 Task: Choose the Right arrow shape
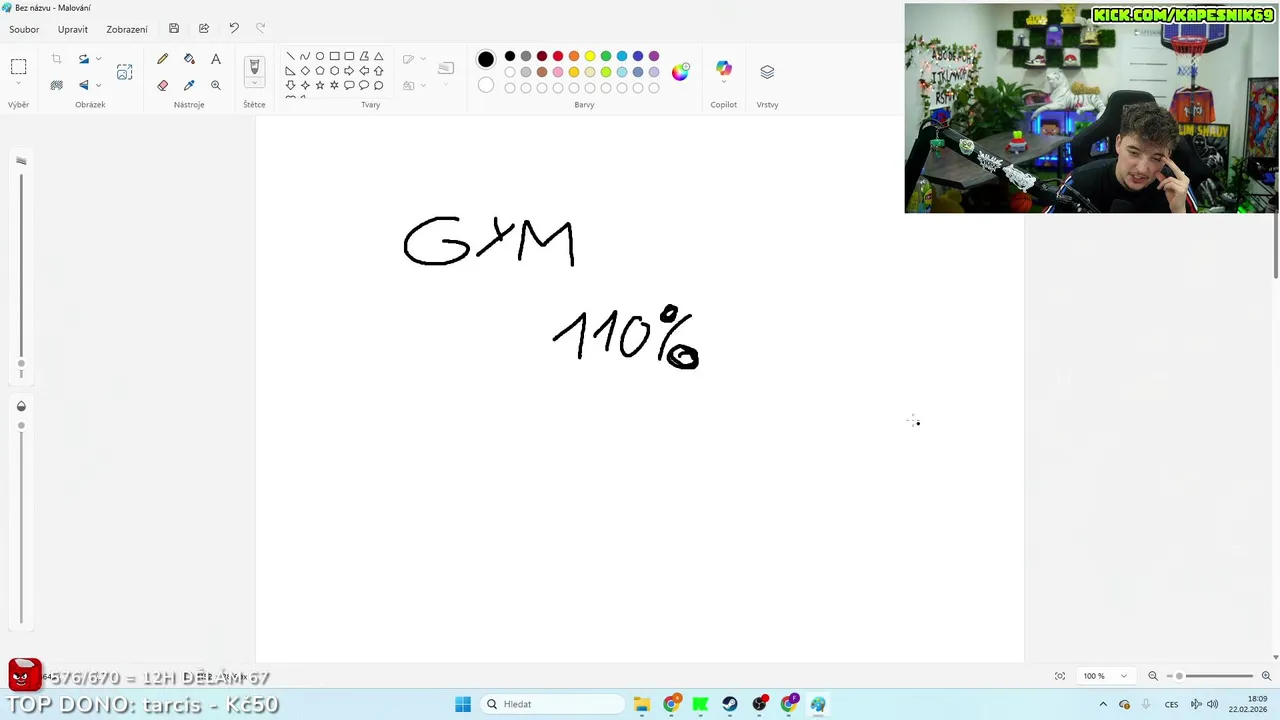click(349, 71)
